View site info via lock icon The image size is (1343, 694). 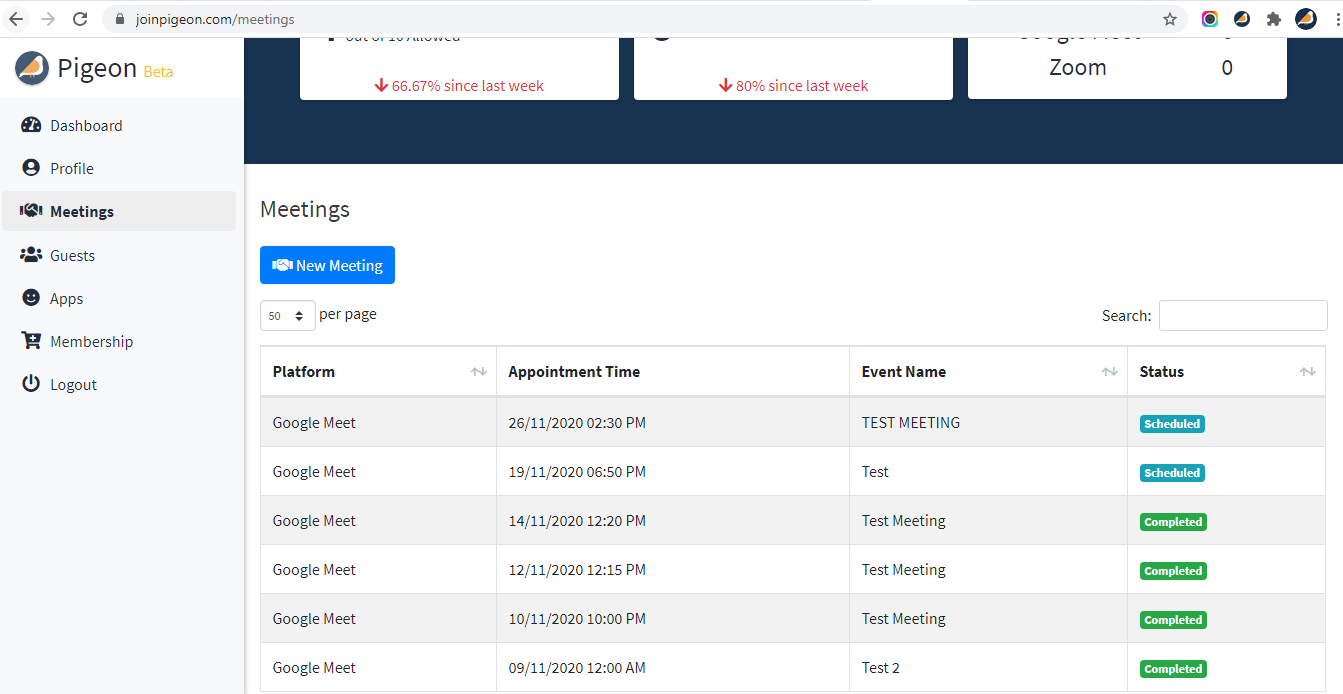tap(120, 19)
